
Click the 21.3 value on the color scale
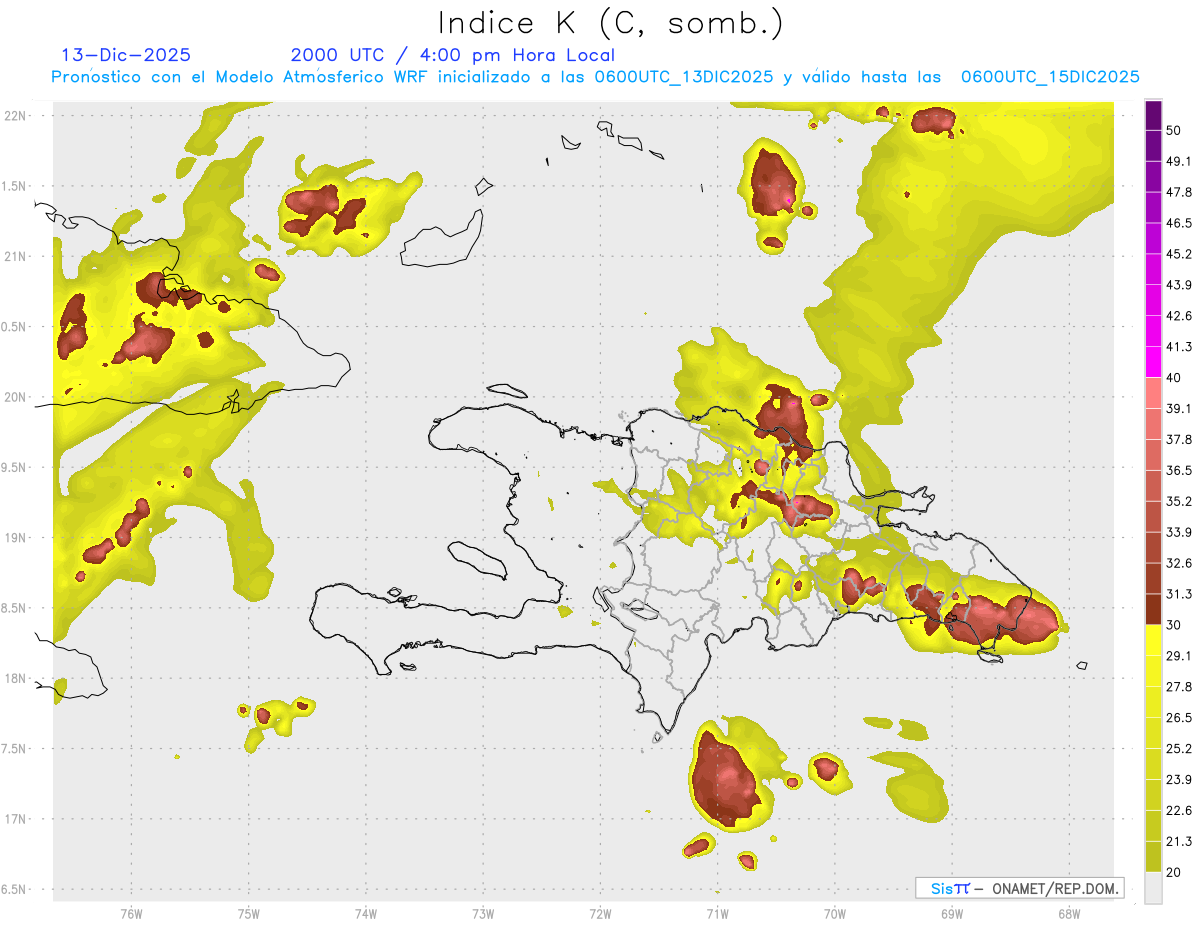(1179, 842)
